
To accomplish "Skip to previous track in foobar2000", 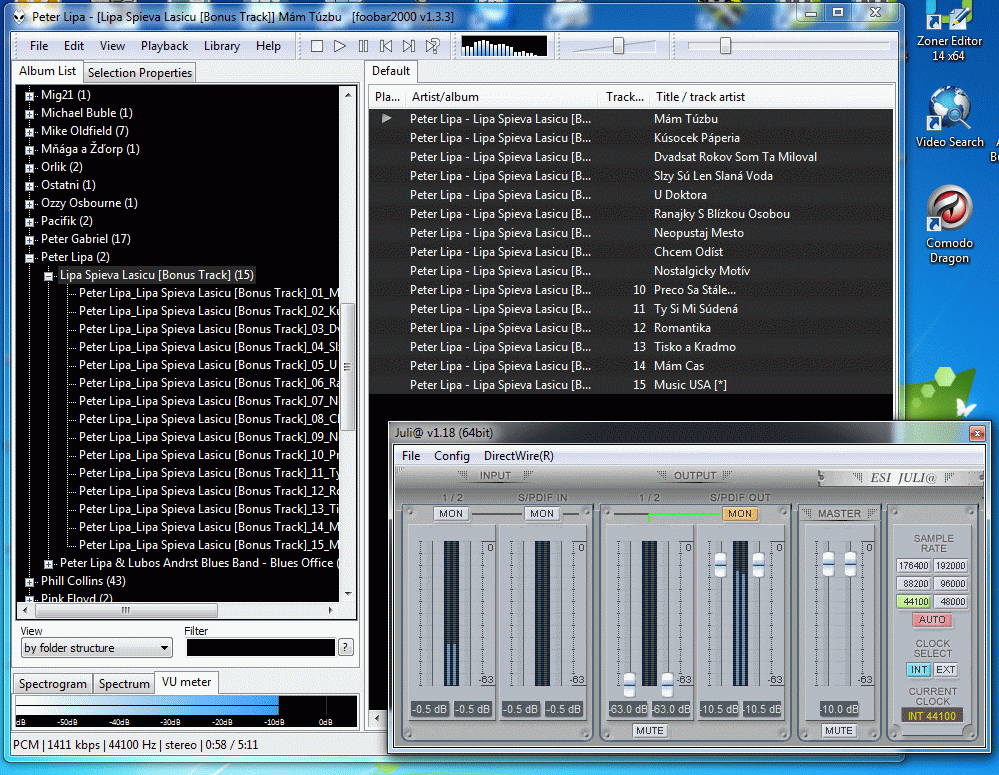I will click(x=386, y=46).
